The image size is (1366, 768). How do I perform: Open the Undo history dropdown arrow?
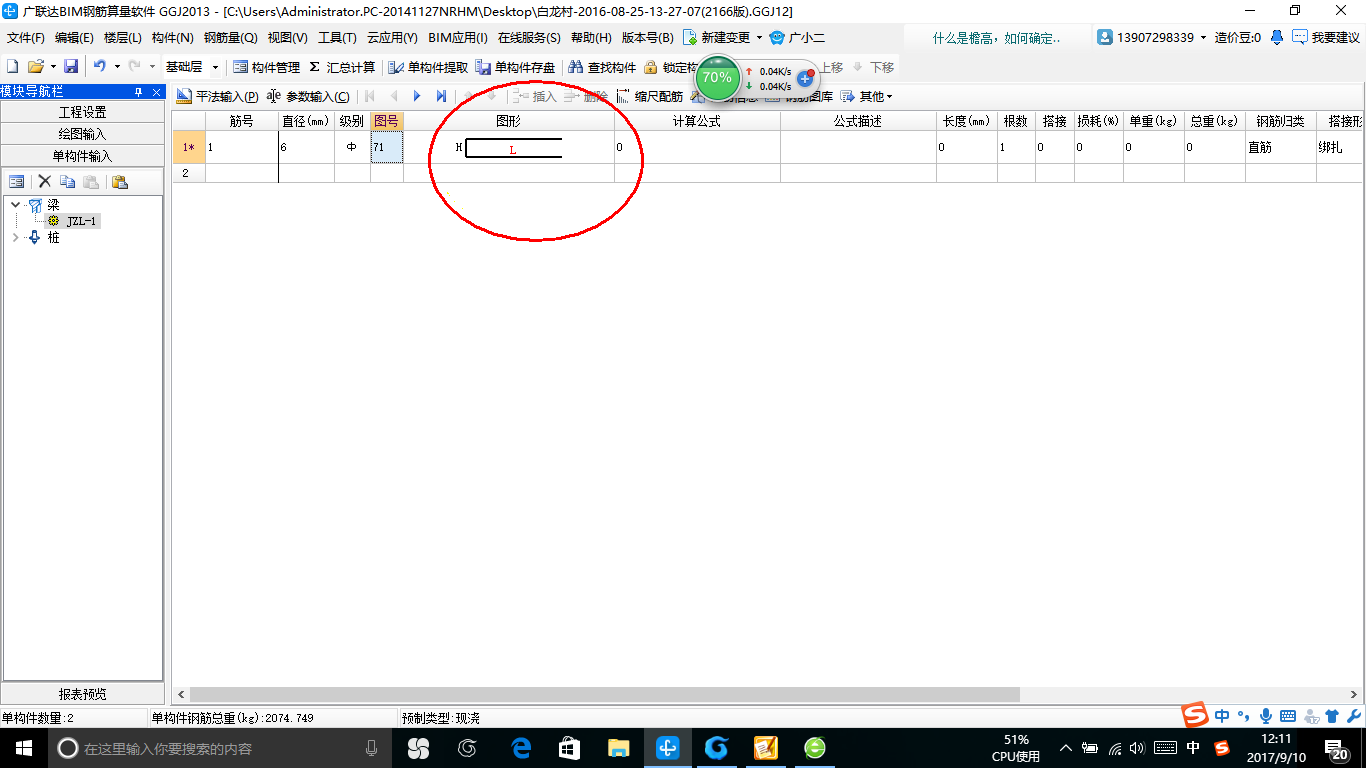(x=117, y=67)
